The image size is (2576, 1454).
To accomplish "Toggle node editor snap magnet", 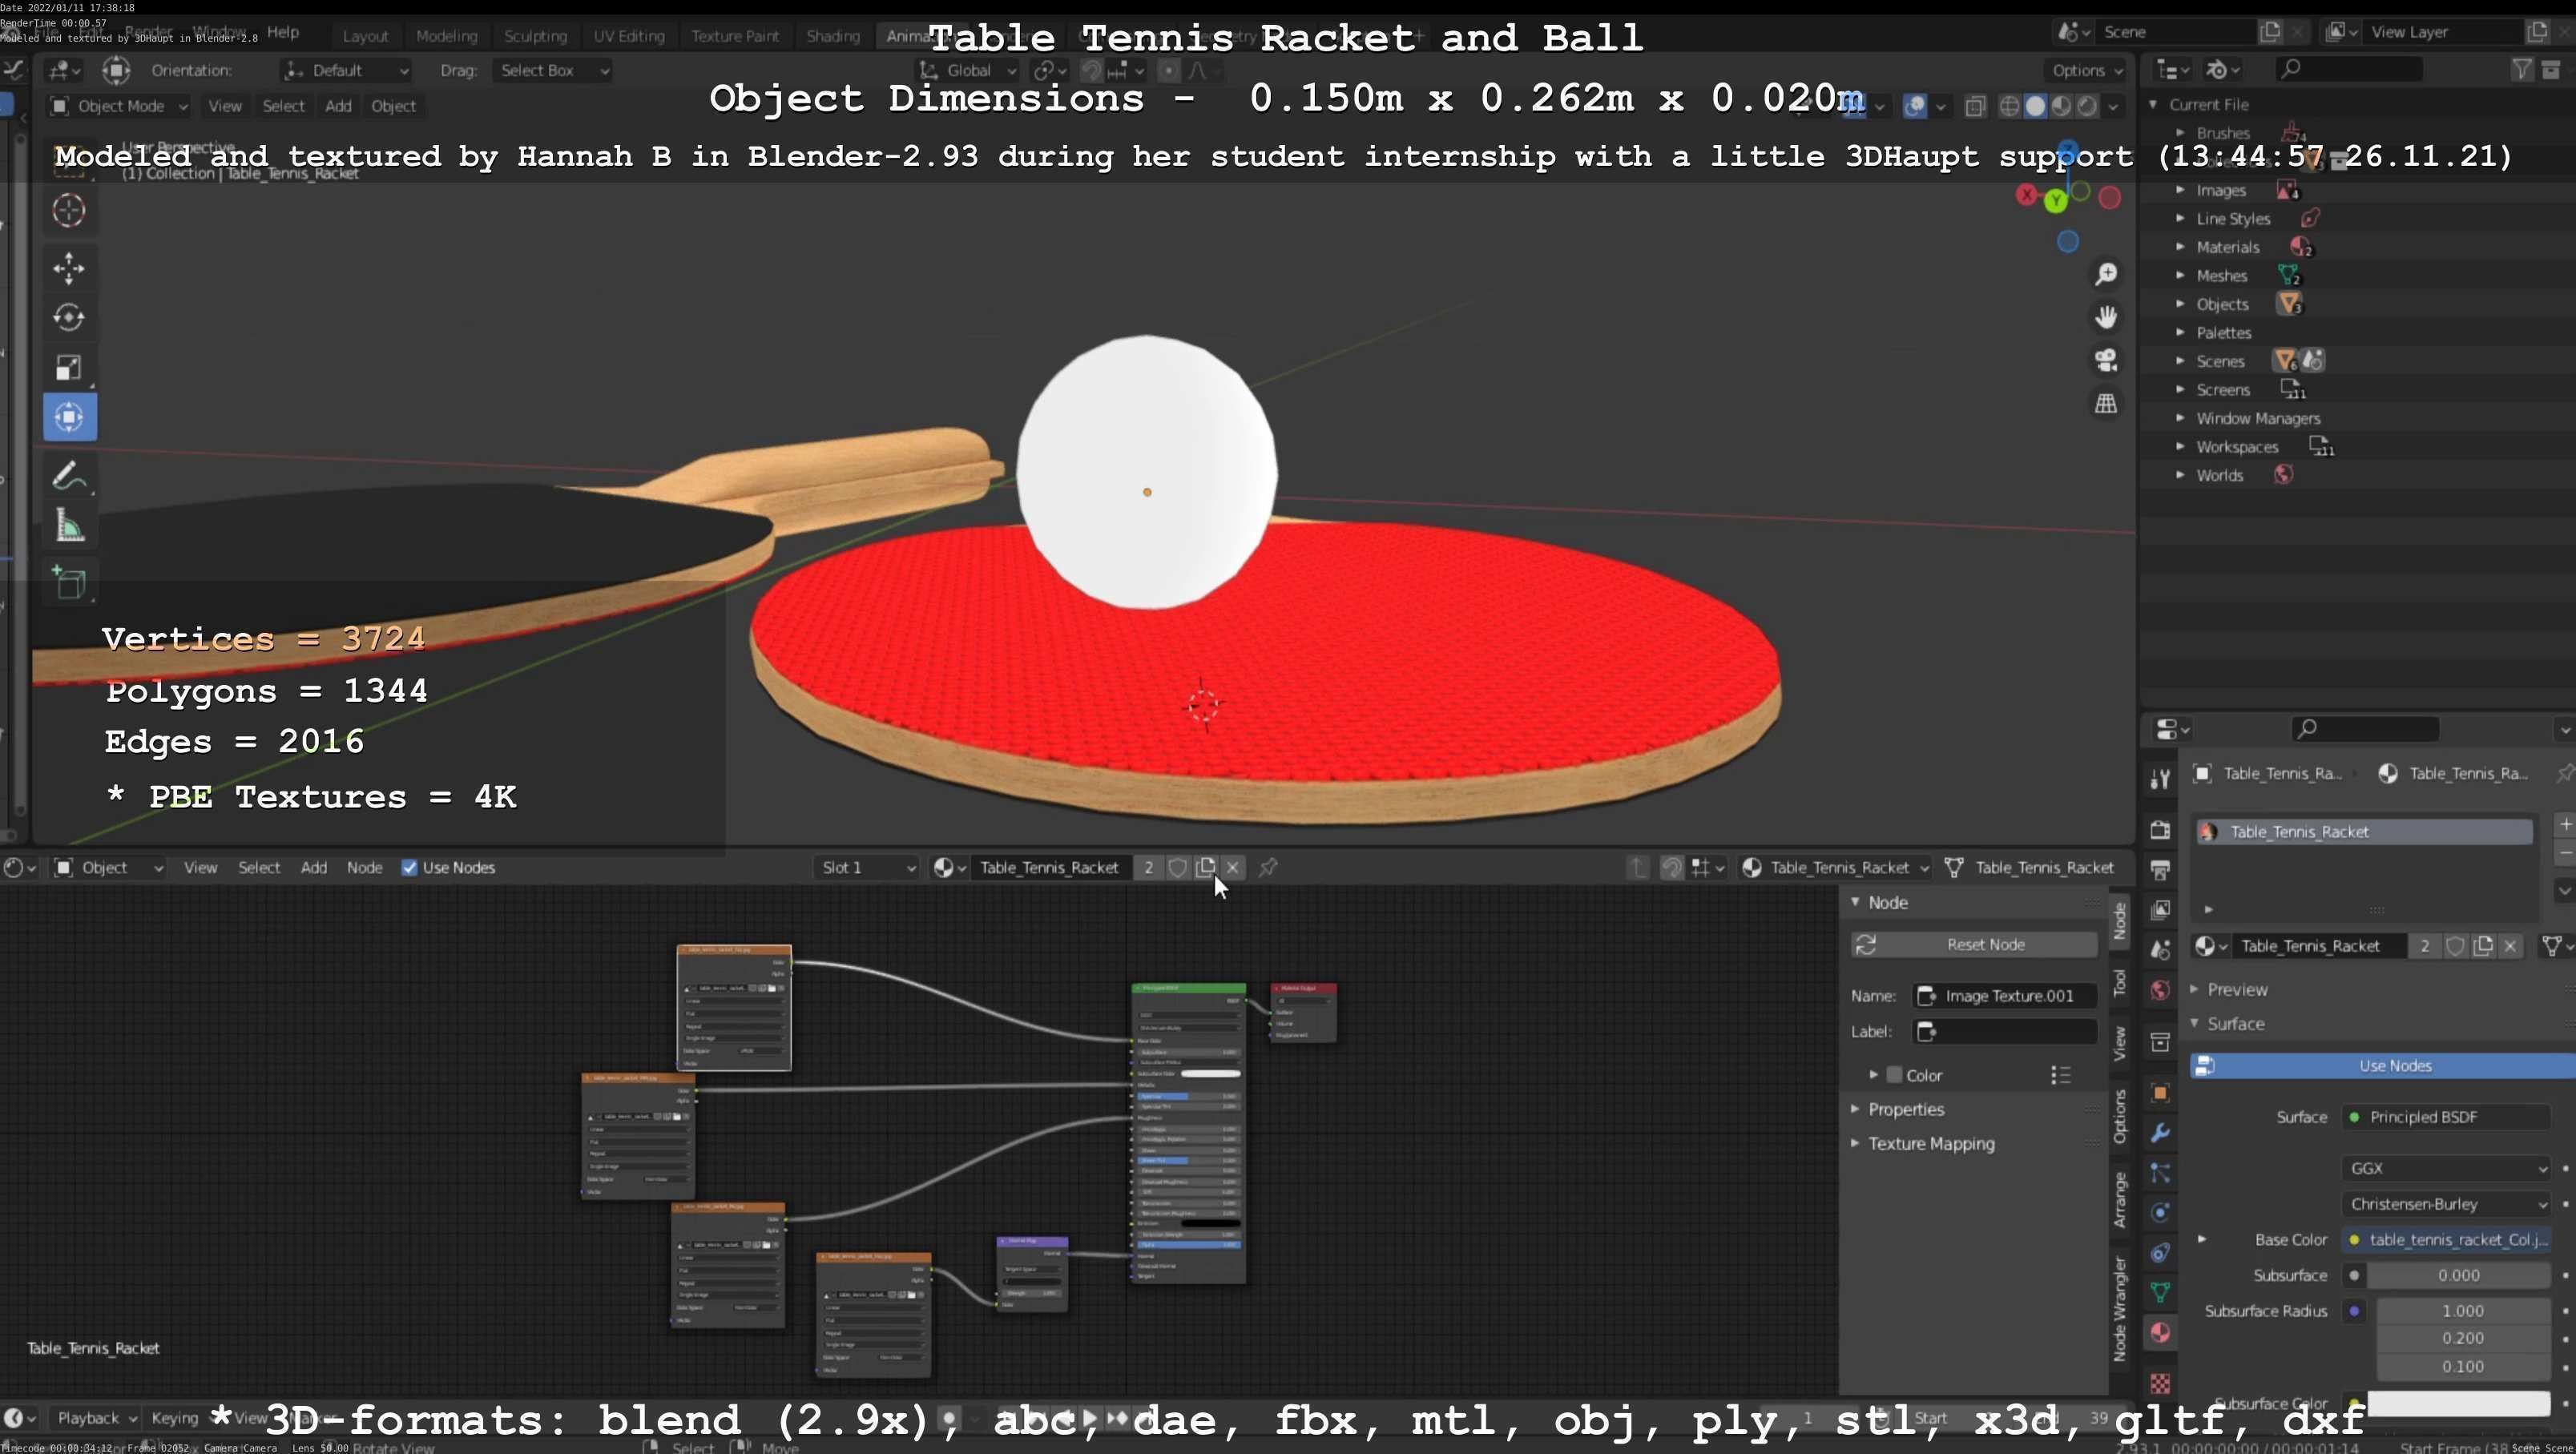I will coord(1671,868).
